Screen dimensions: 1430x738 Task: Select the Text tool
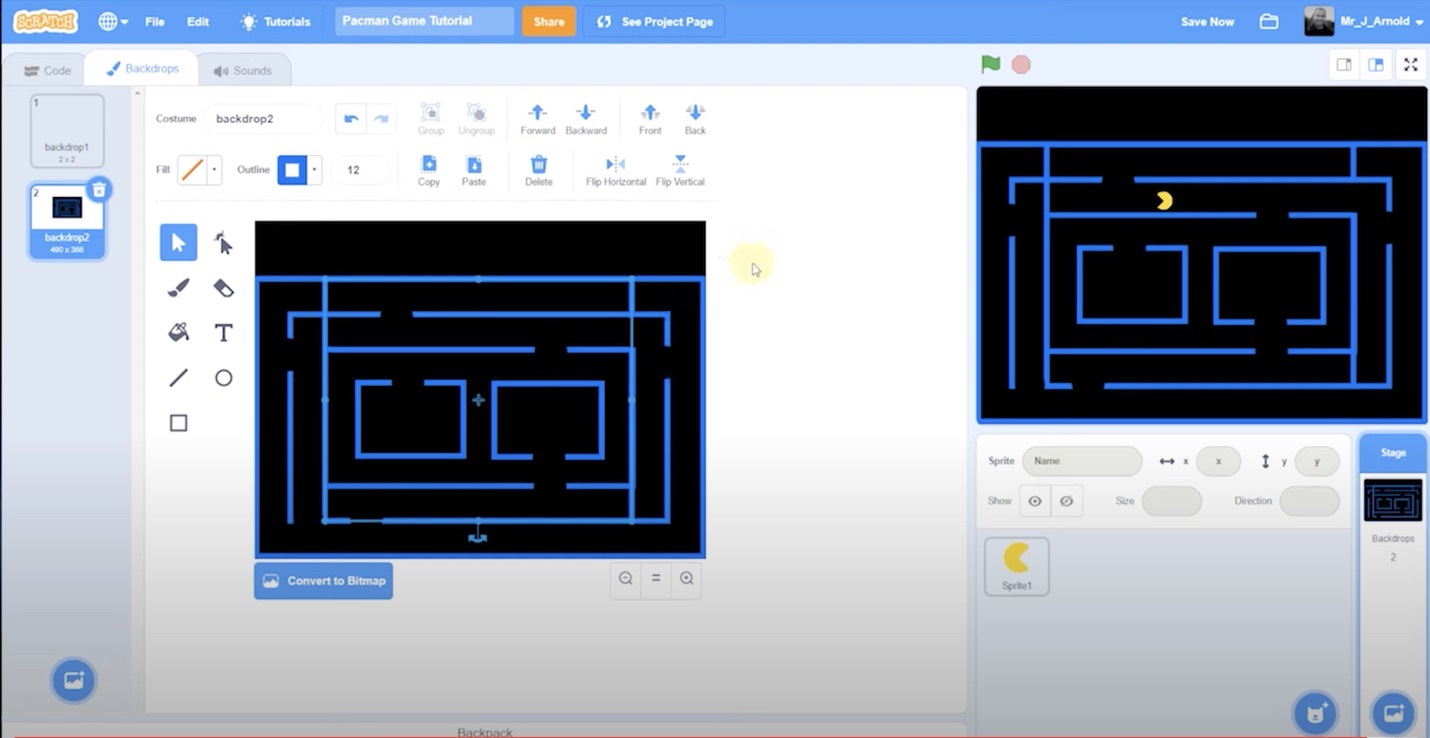tap(223, 333)
